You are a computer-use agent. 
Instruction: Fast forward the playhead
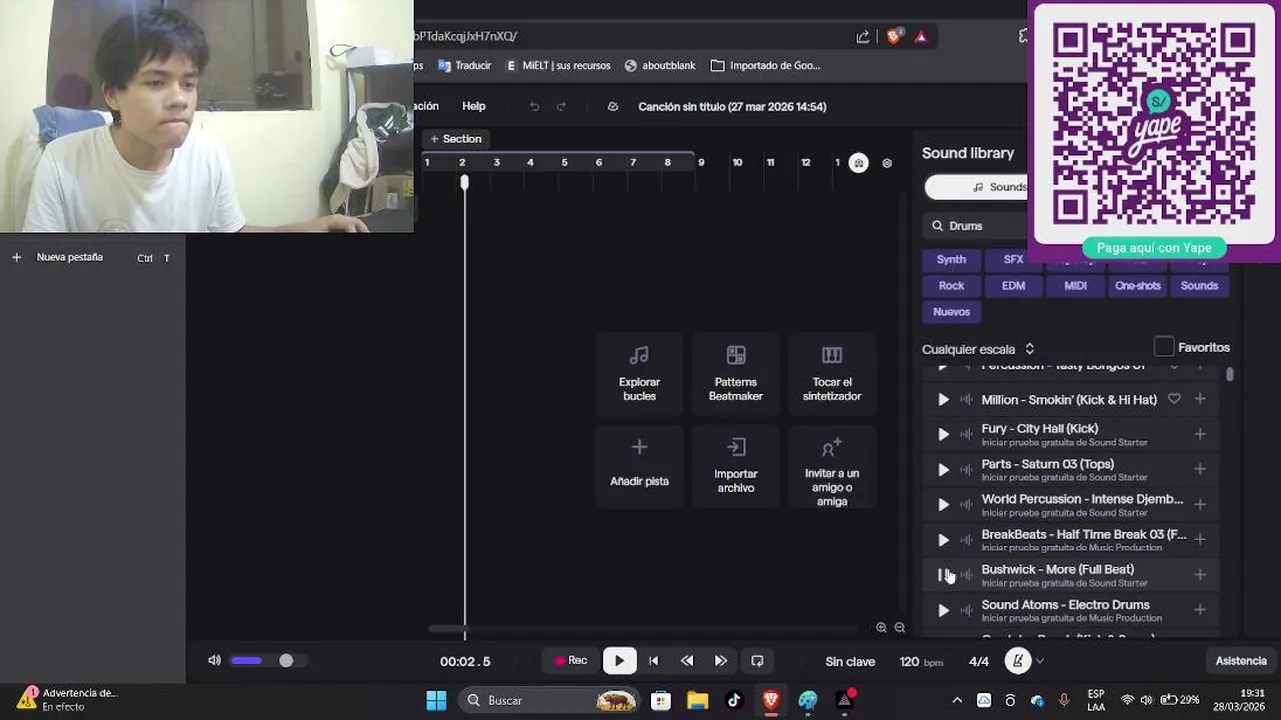pyautogui.click(x=721, y=661)
